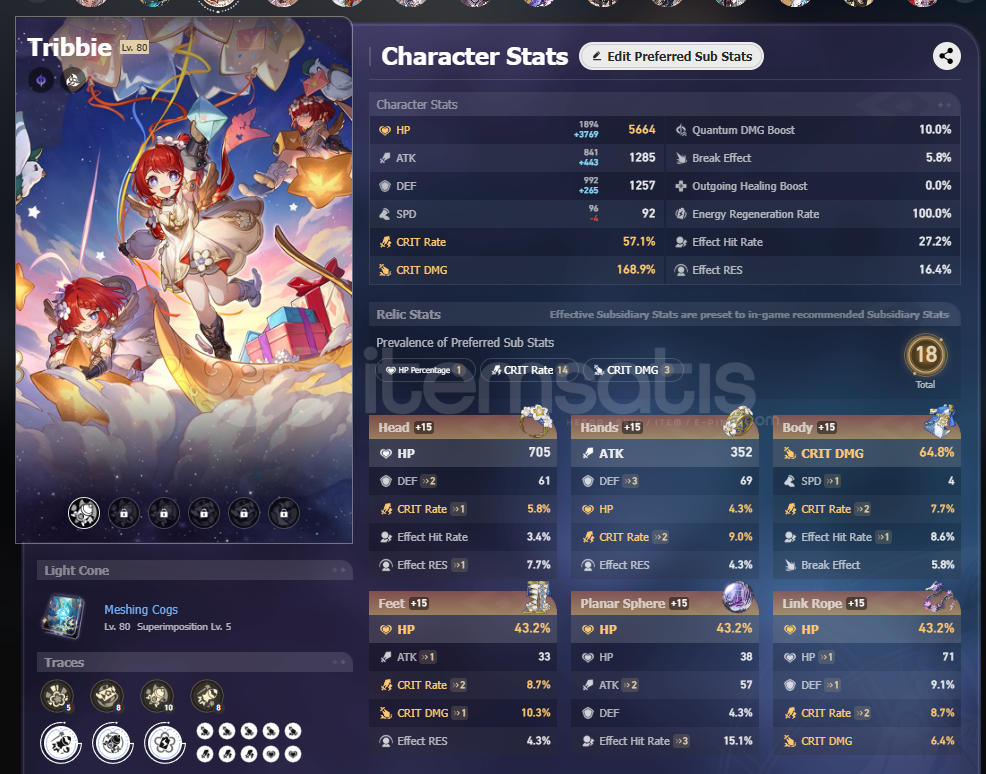The width and height of the screenshot is (986, 774).
Task: Click the Quantum element icon under Tribbie
Action: click(x=41, y=80)
